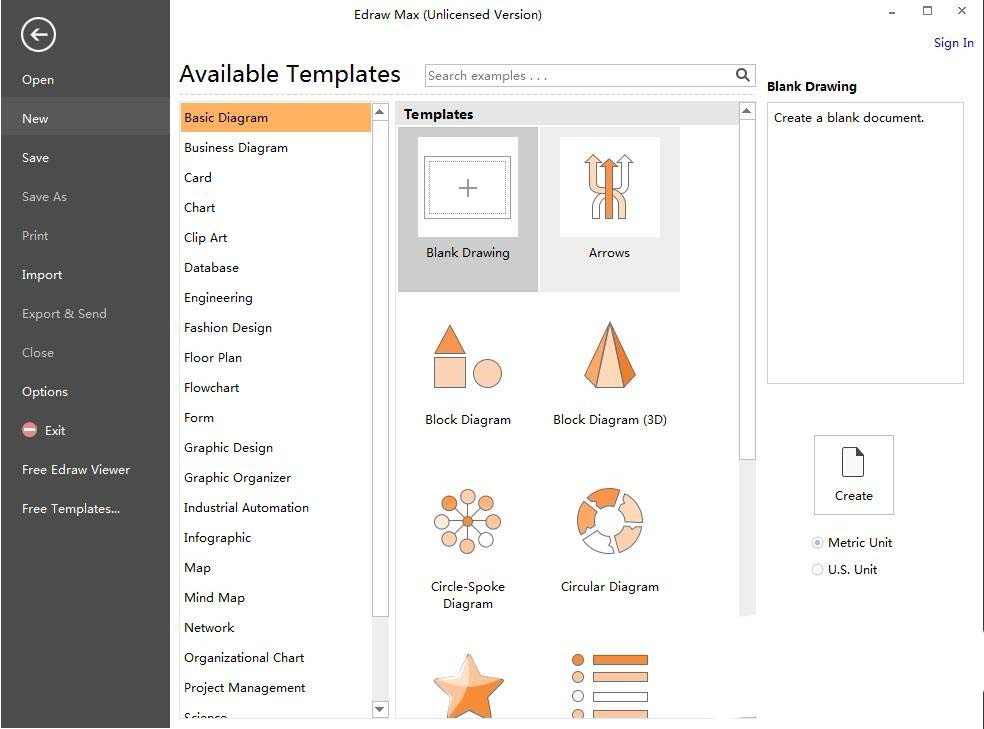
Task: Choose the Engineering category
Action: pyautogui.click(x=218, y=297)
